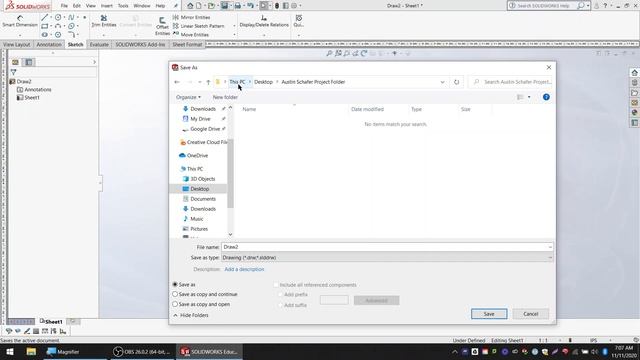
Task: Switch to the View Layout tab
Action: pos(17,44)
